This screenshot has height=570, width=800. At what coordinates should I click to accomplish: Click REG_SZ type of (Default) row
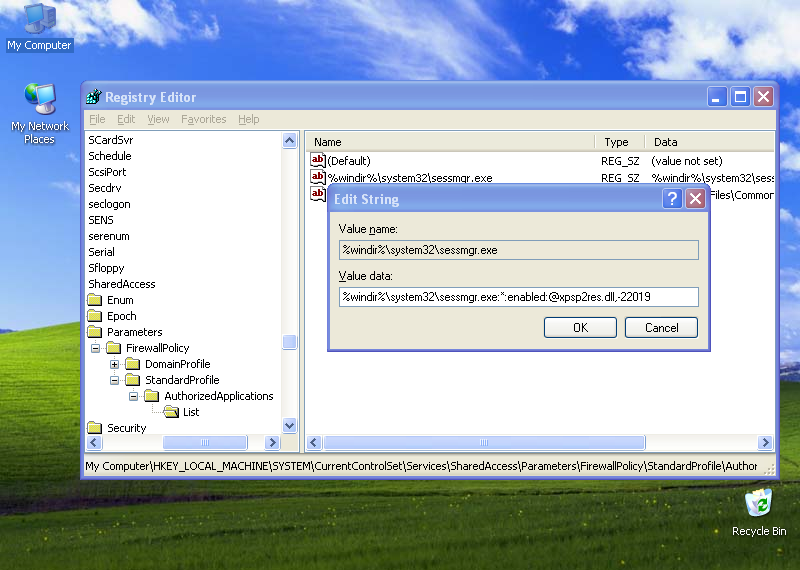click(620, 161)
